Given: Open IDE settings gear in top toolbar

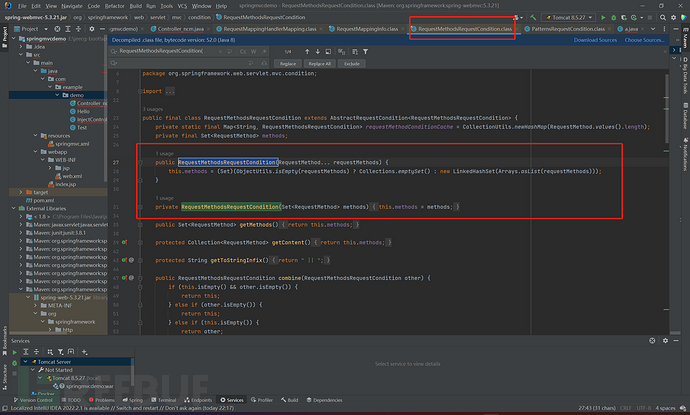Looking at the screenshot, I should [x=673, y=18].
